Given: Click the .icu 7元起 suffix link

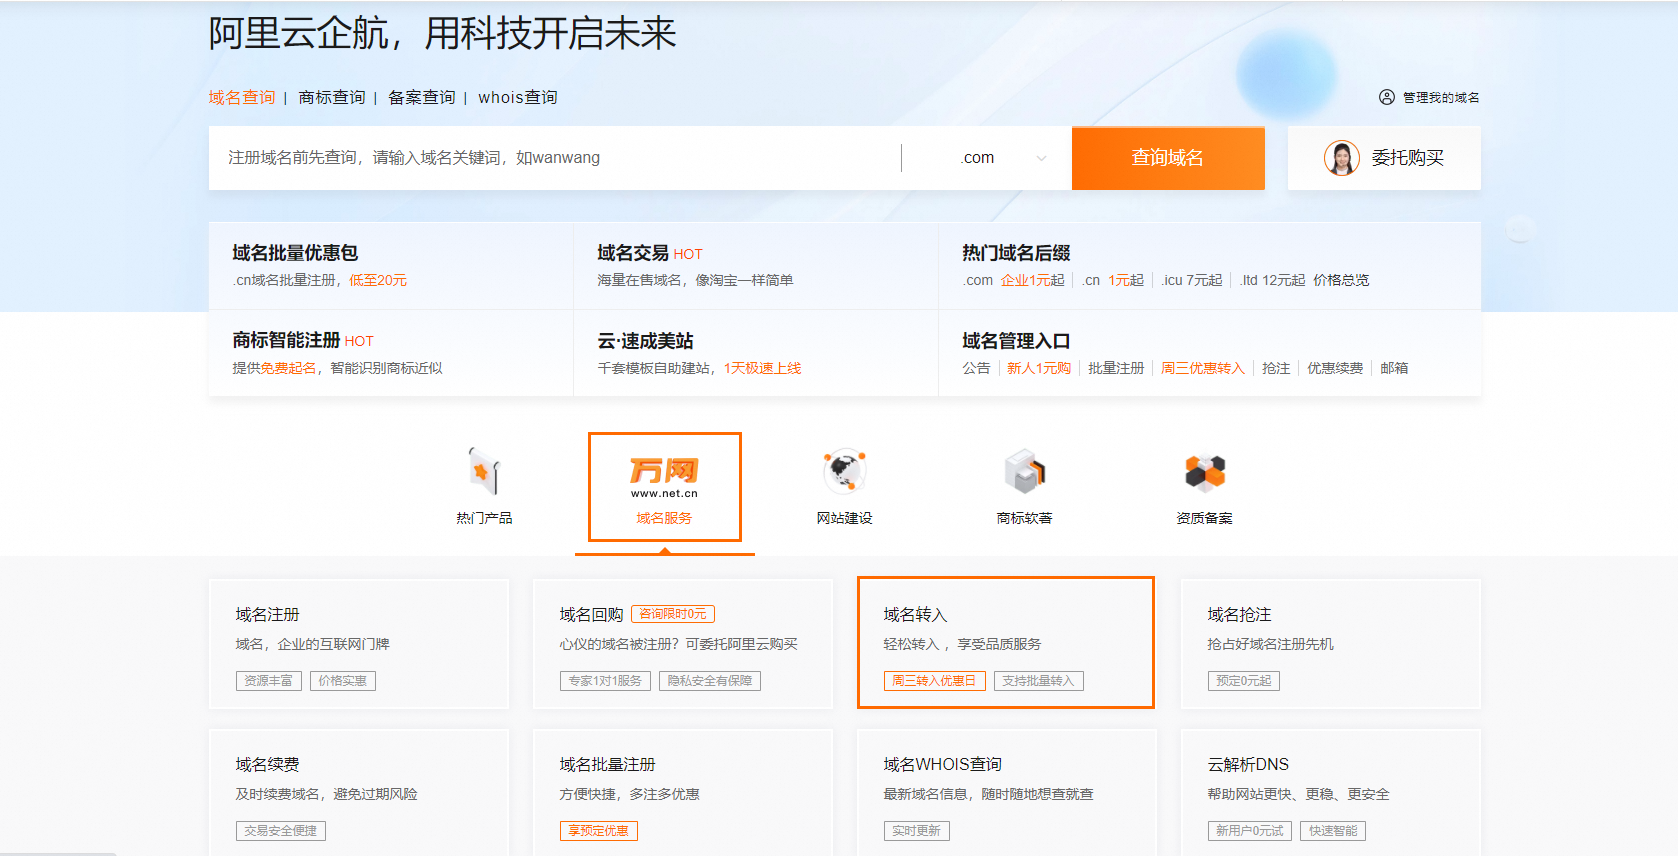Looking at the screenshot, I should (x=1191, y=280).
